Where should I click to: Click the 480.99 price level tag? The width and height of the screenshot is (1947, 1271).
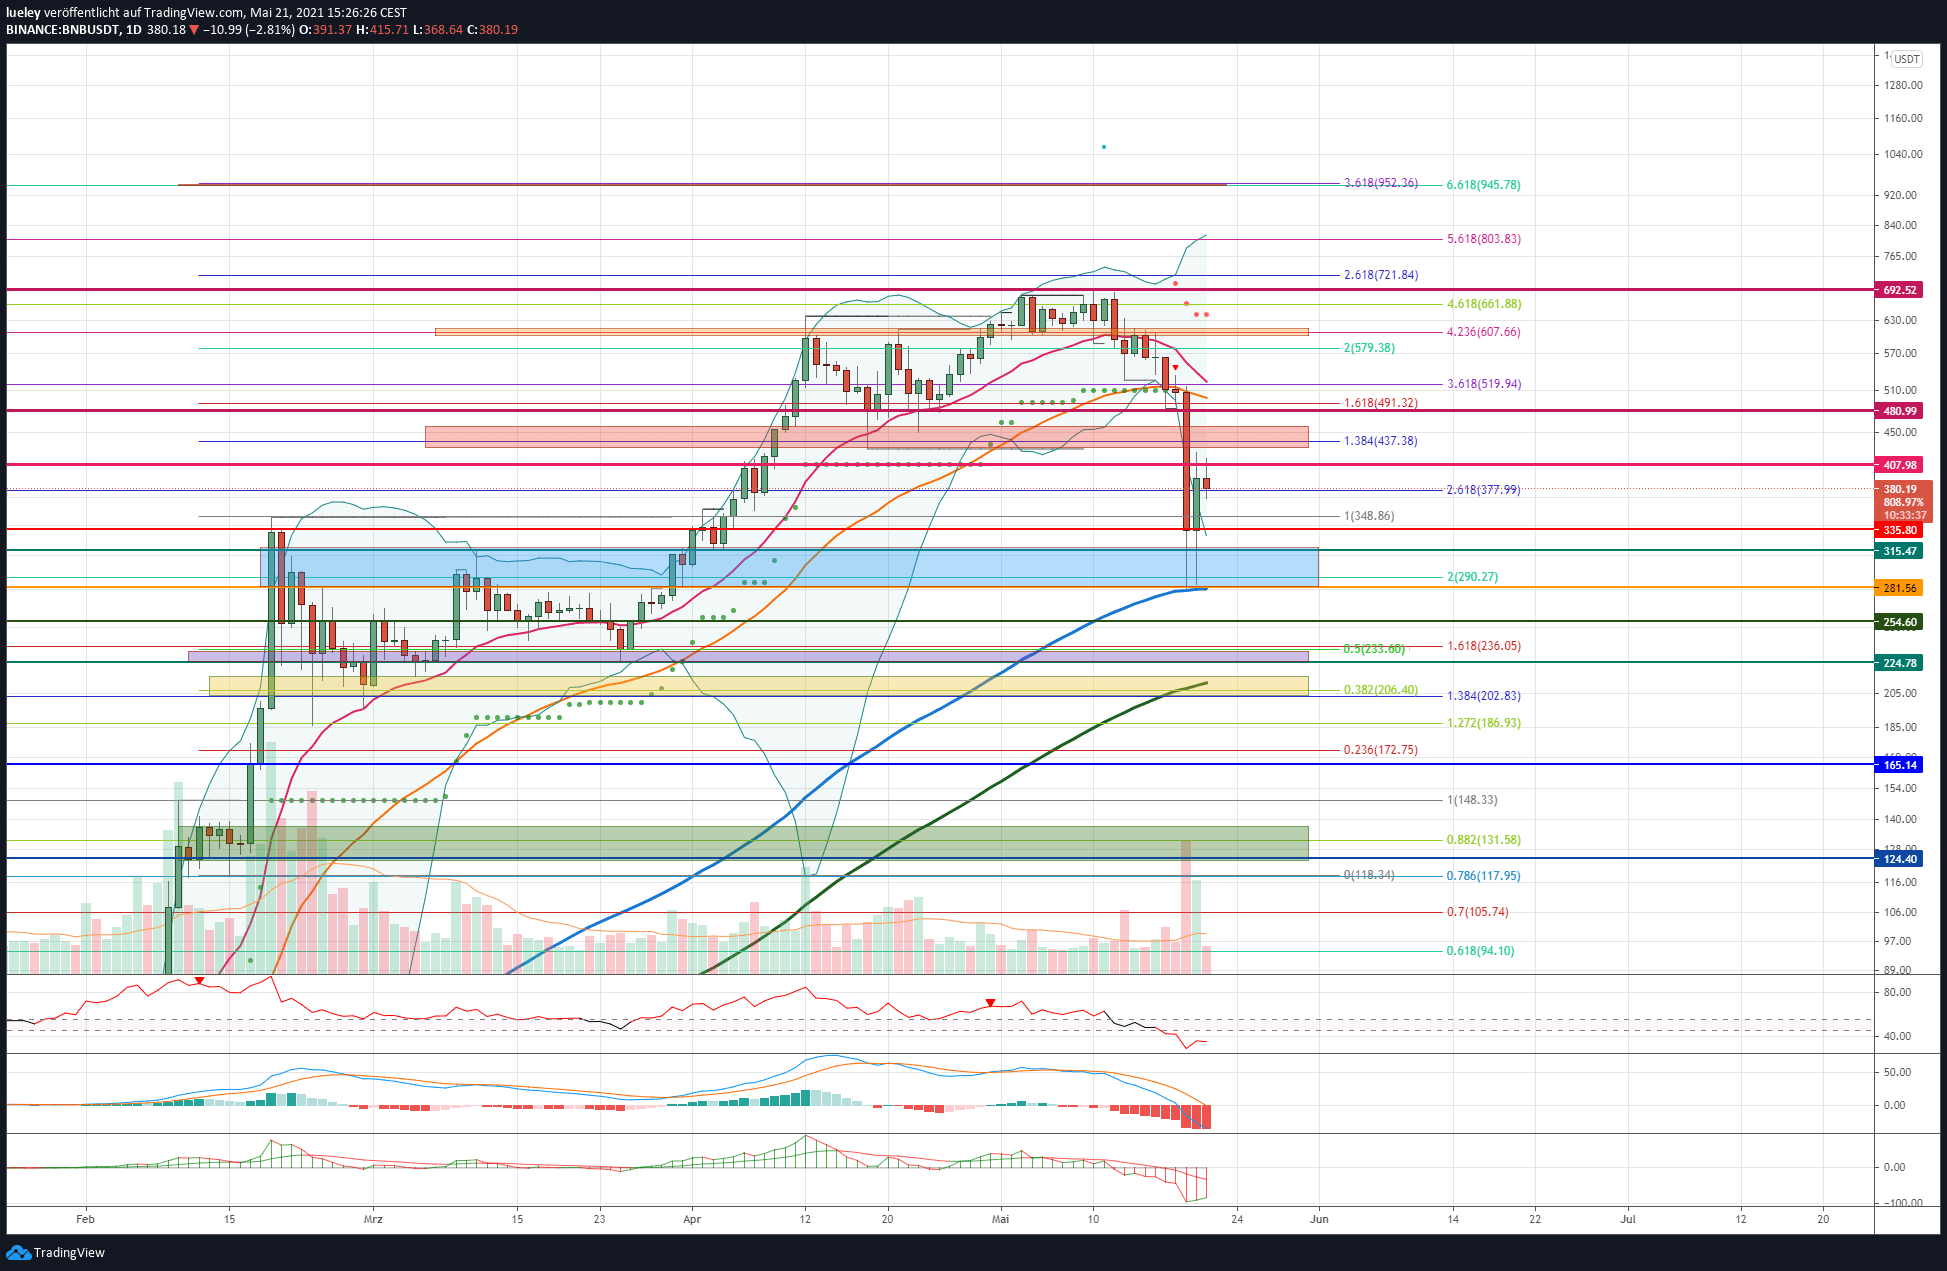pos(1900,411)
